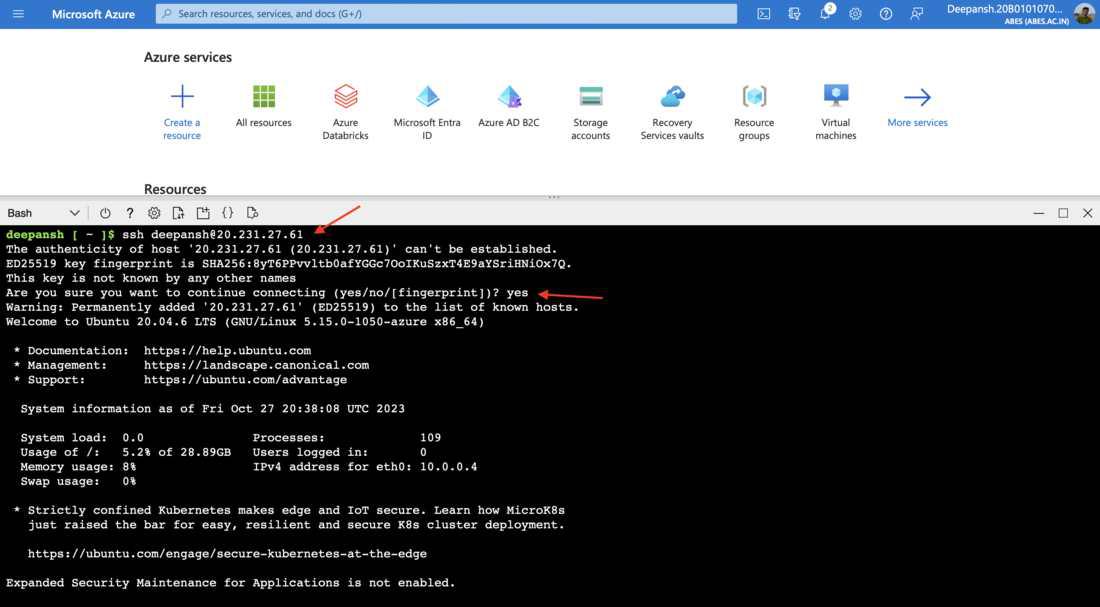
Task: Restart Cloud Shell with power icon
Action: (x=105, y=213)
